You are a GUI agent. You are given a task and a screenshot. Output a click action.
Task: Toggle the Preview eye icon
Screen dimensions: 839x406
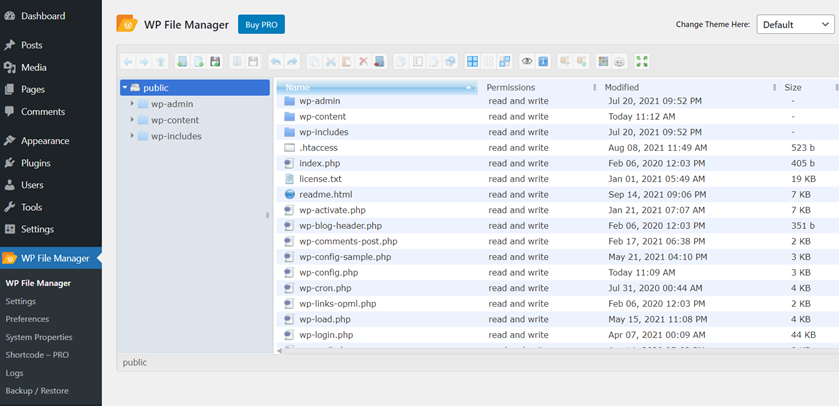click(x=527, y=62)
